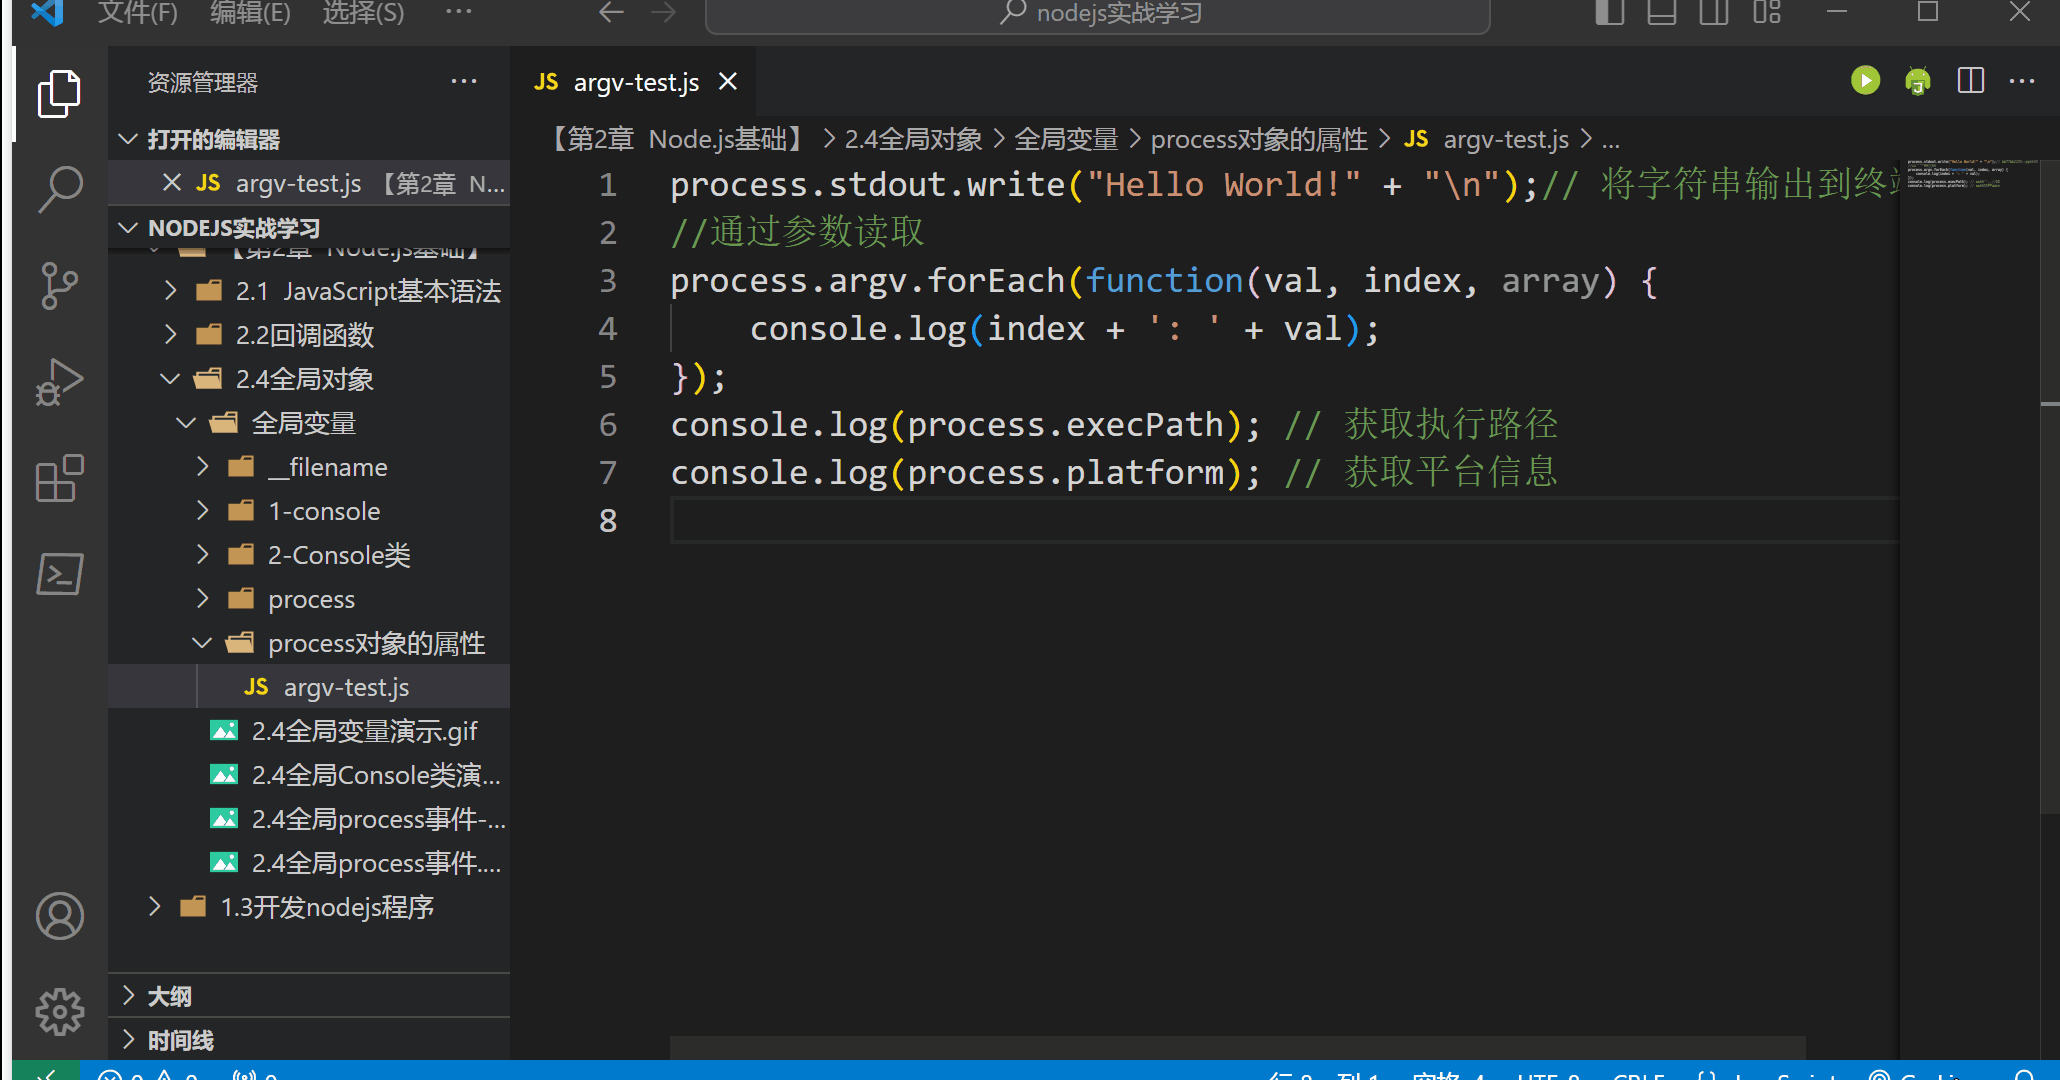The width and height of the screenshot is (2060, 1080).
Task: Open the title bar overflow menu ellipsis
Action: [459, 12]
